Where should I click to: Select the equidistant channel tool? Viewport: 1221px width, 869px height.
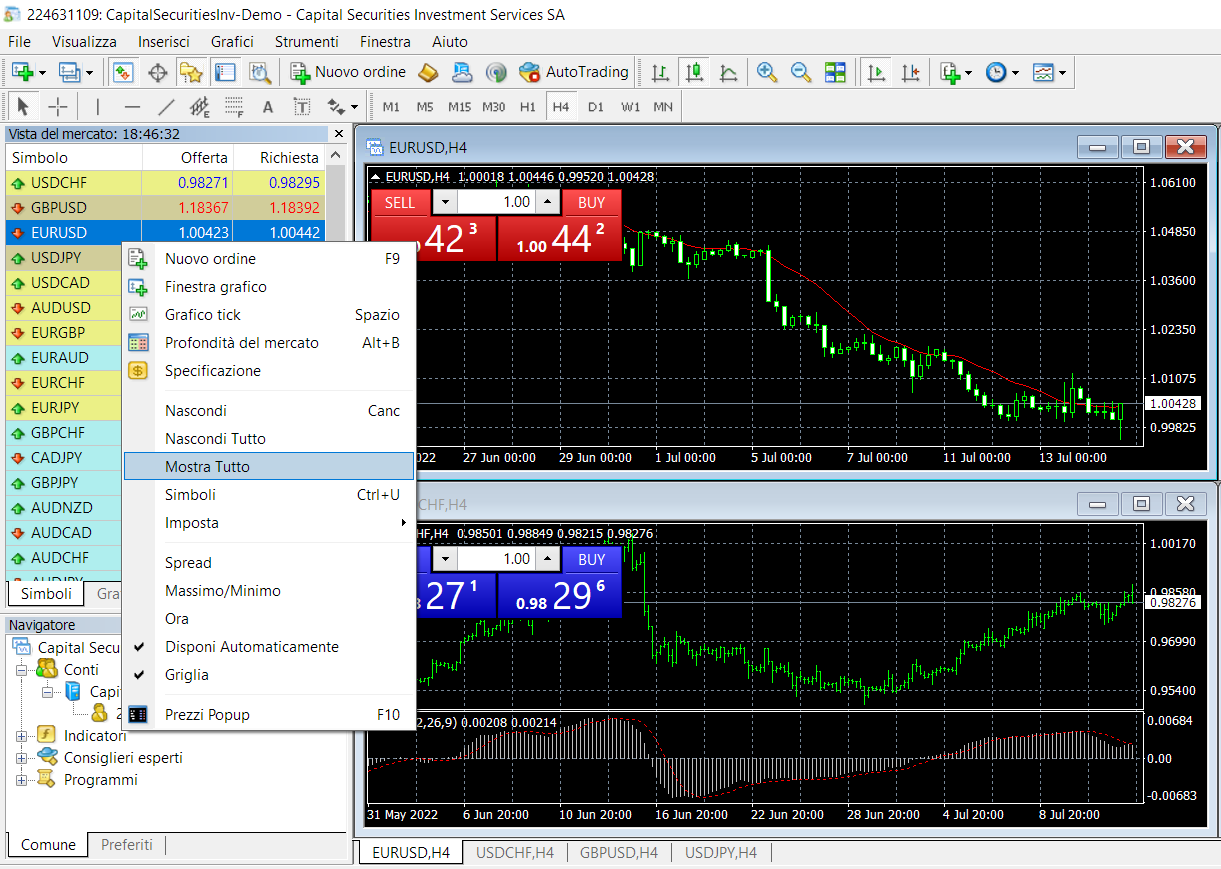200,106
